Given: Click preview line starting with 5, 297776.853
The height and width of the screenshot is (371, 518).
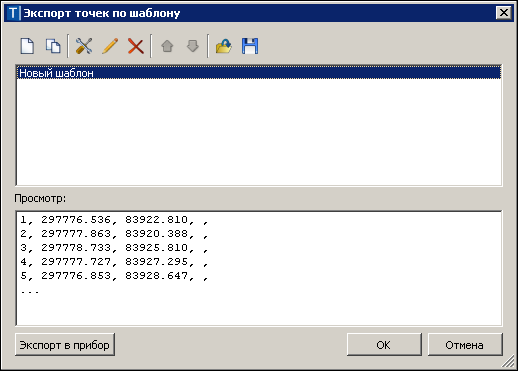Looking at the screenshot, I should pyautogui.click(x=114, y=276).
